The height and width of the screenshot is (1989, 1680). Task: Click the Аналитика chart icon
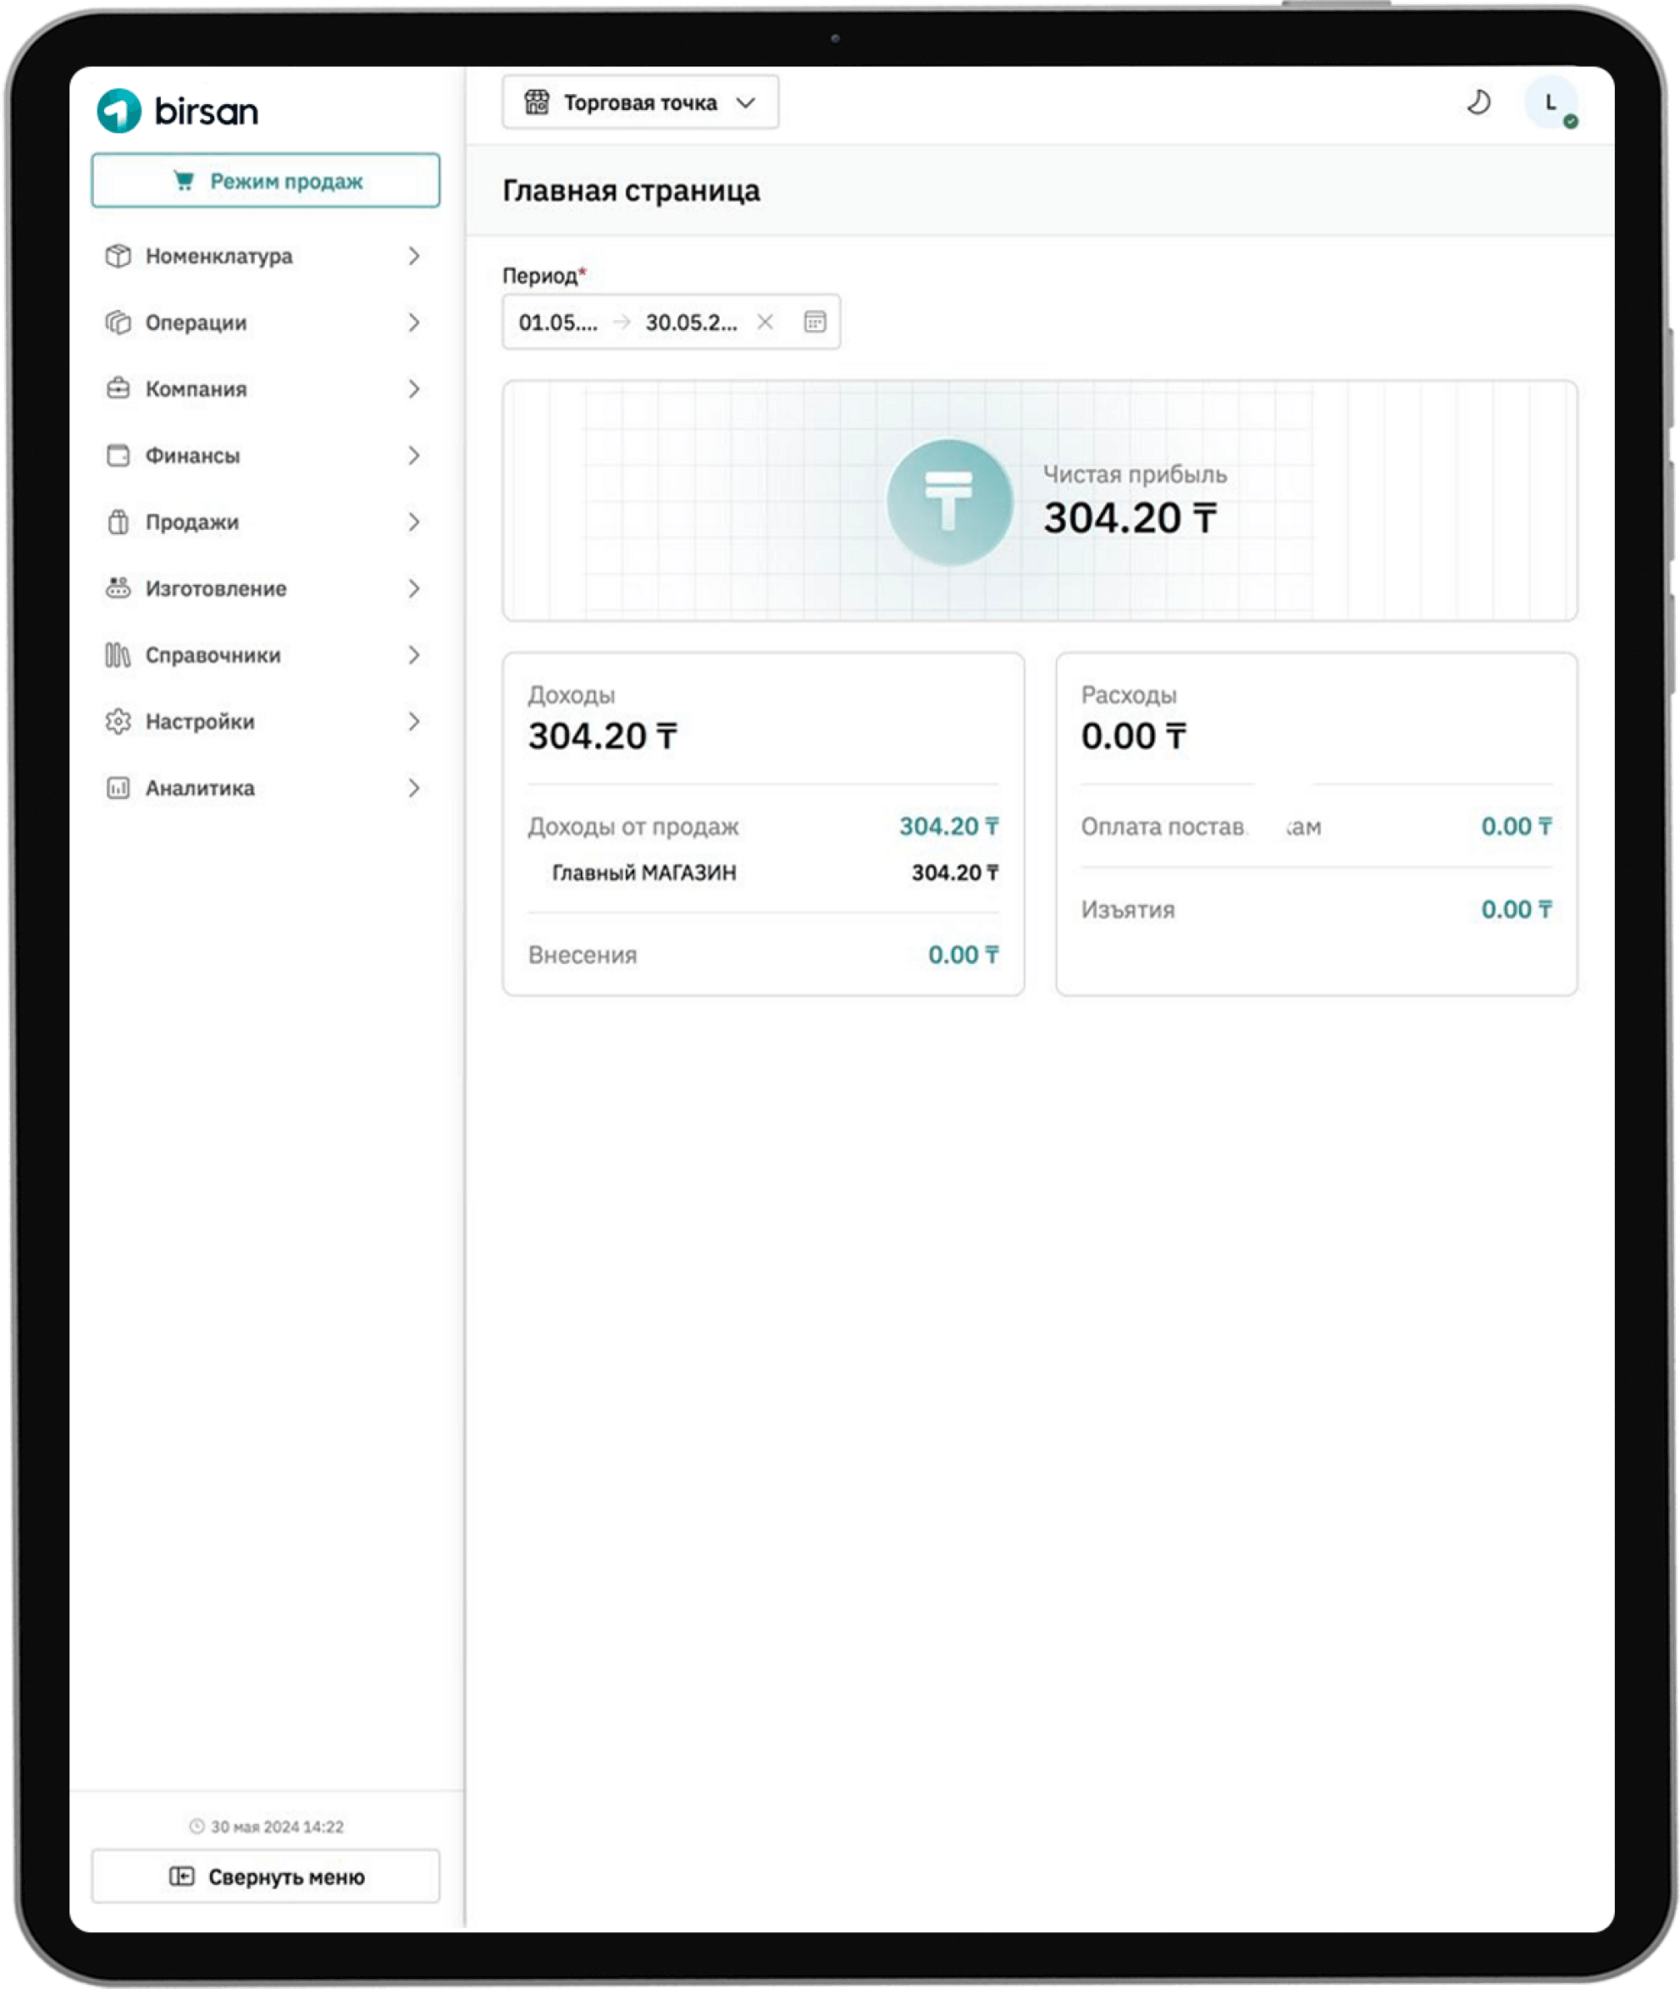118,788
